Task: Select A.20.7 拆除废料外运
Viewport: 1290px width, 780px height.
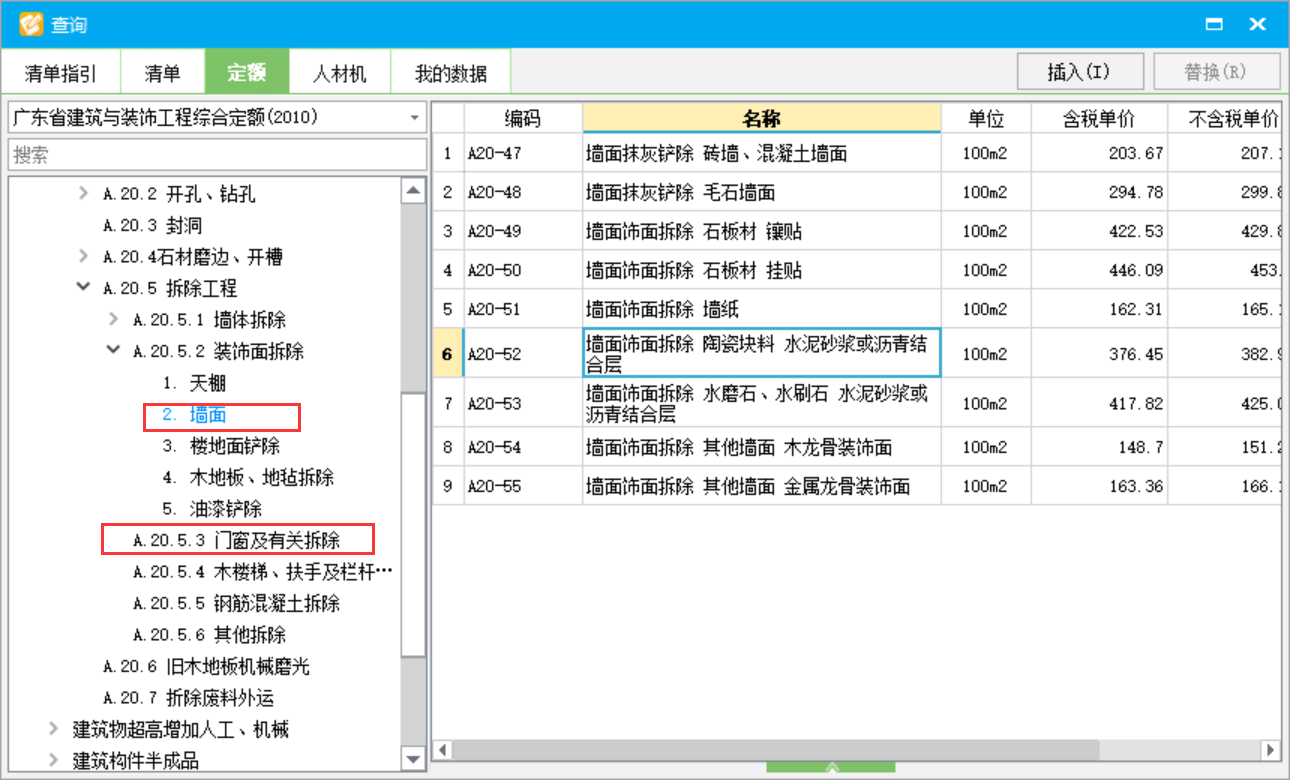Action: click(x=188, y=698)
